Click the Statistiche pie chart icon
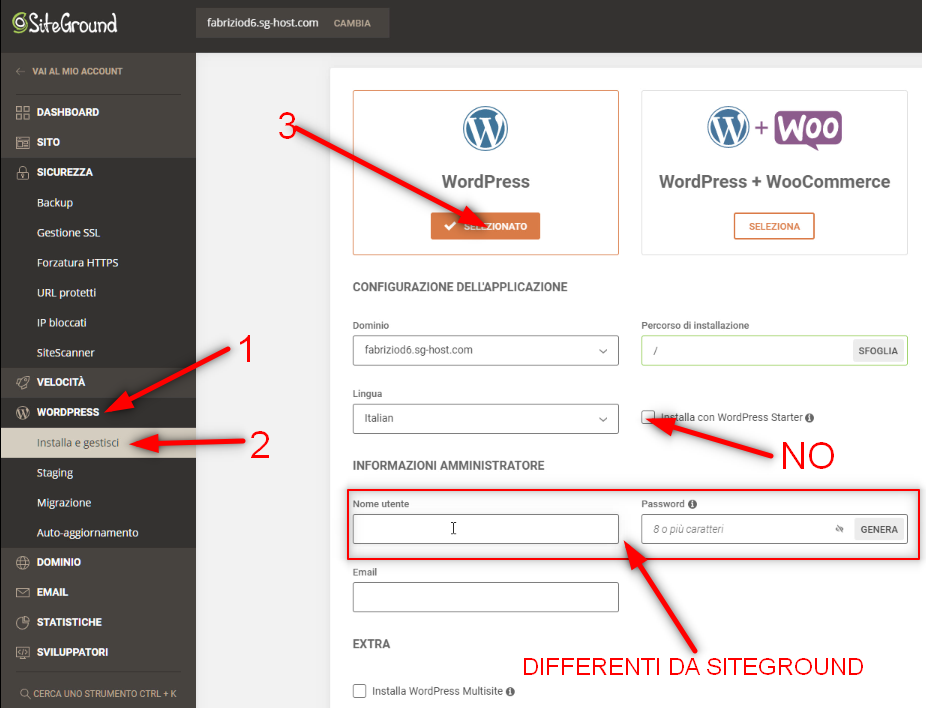Screen dimensions: 926x708 point(22,622)
